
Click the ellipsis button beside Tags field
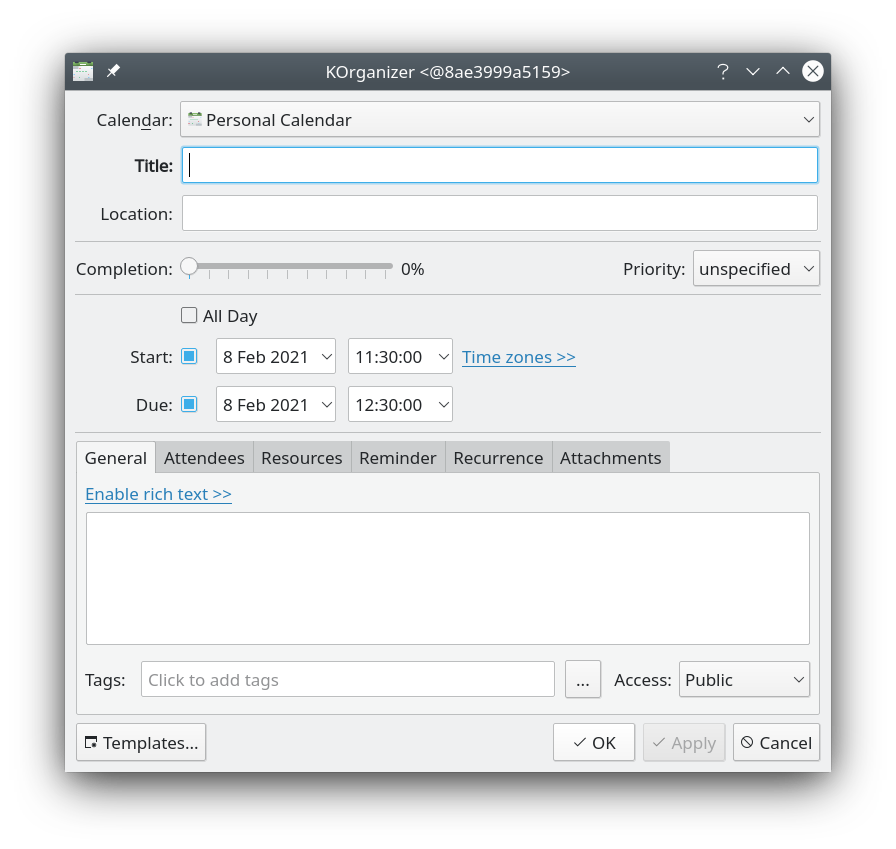point(583,679)
